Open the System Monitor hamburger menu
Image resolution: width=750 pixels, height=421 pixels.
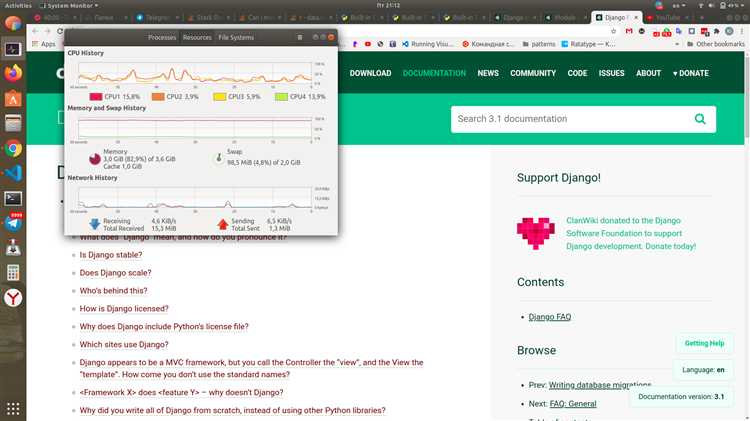click(x=300, y=37)
